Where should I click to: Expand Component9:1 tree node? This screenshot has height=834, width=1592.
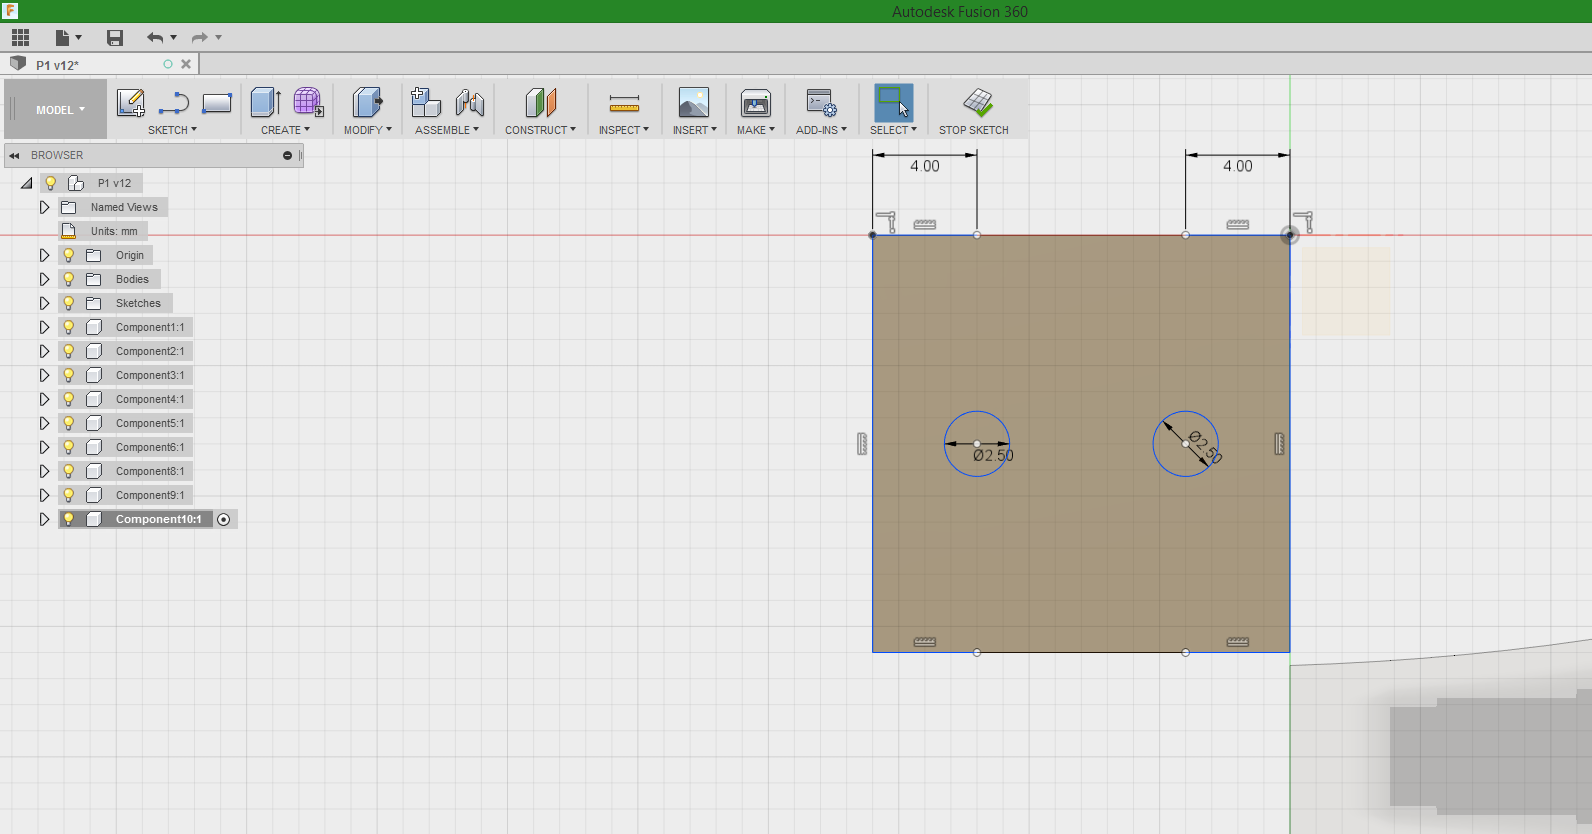(44, 495)
